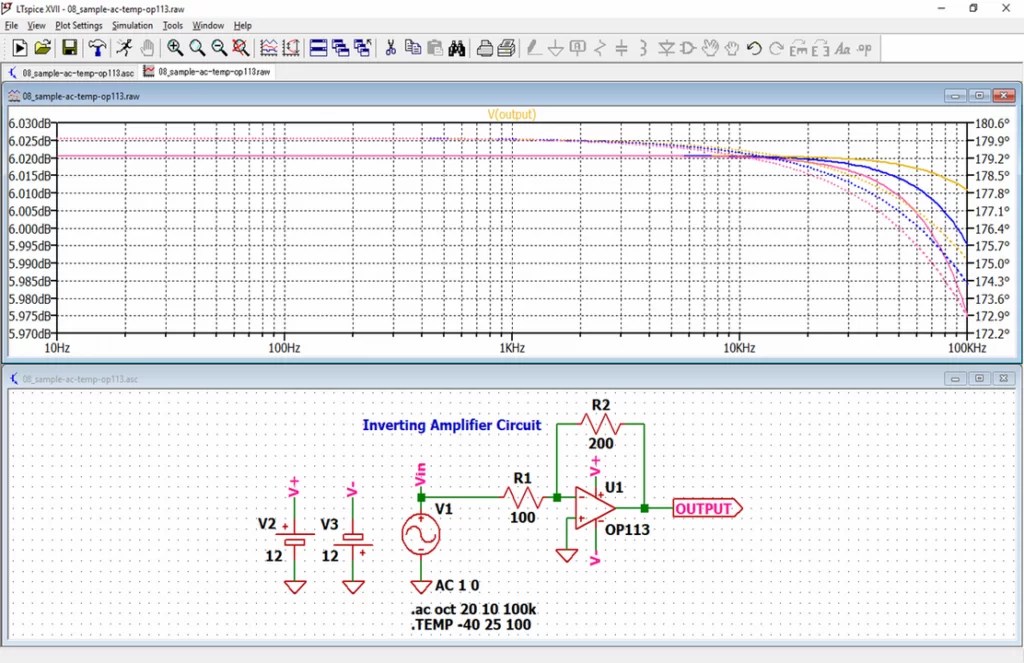Tile windows horizontally toolbar icon
This screenshot has height=663, width=1024.
click(318, 48)
